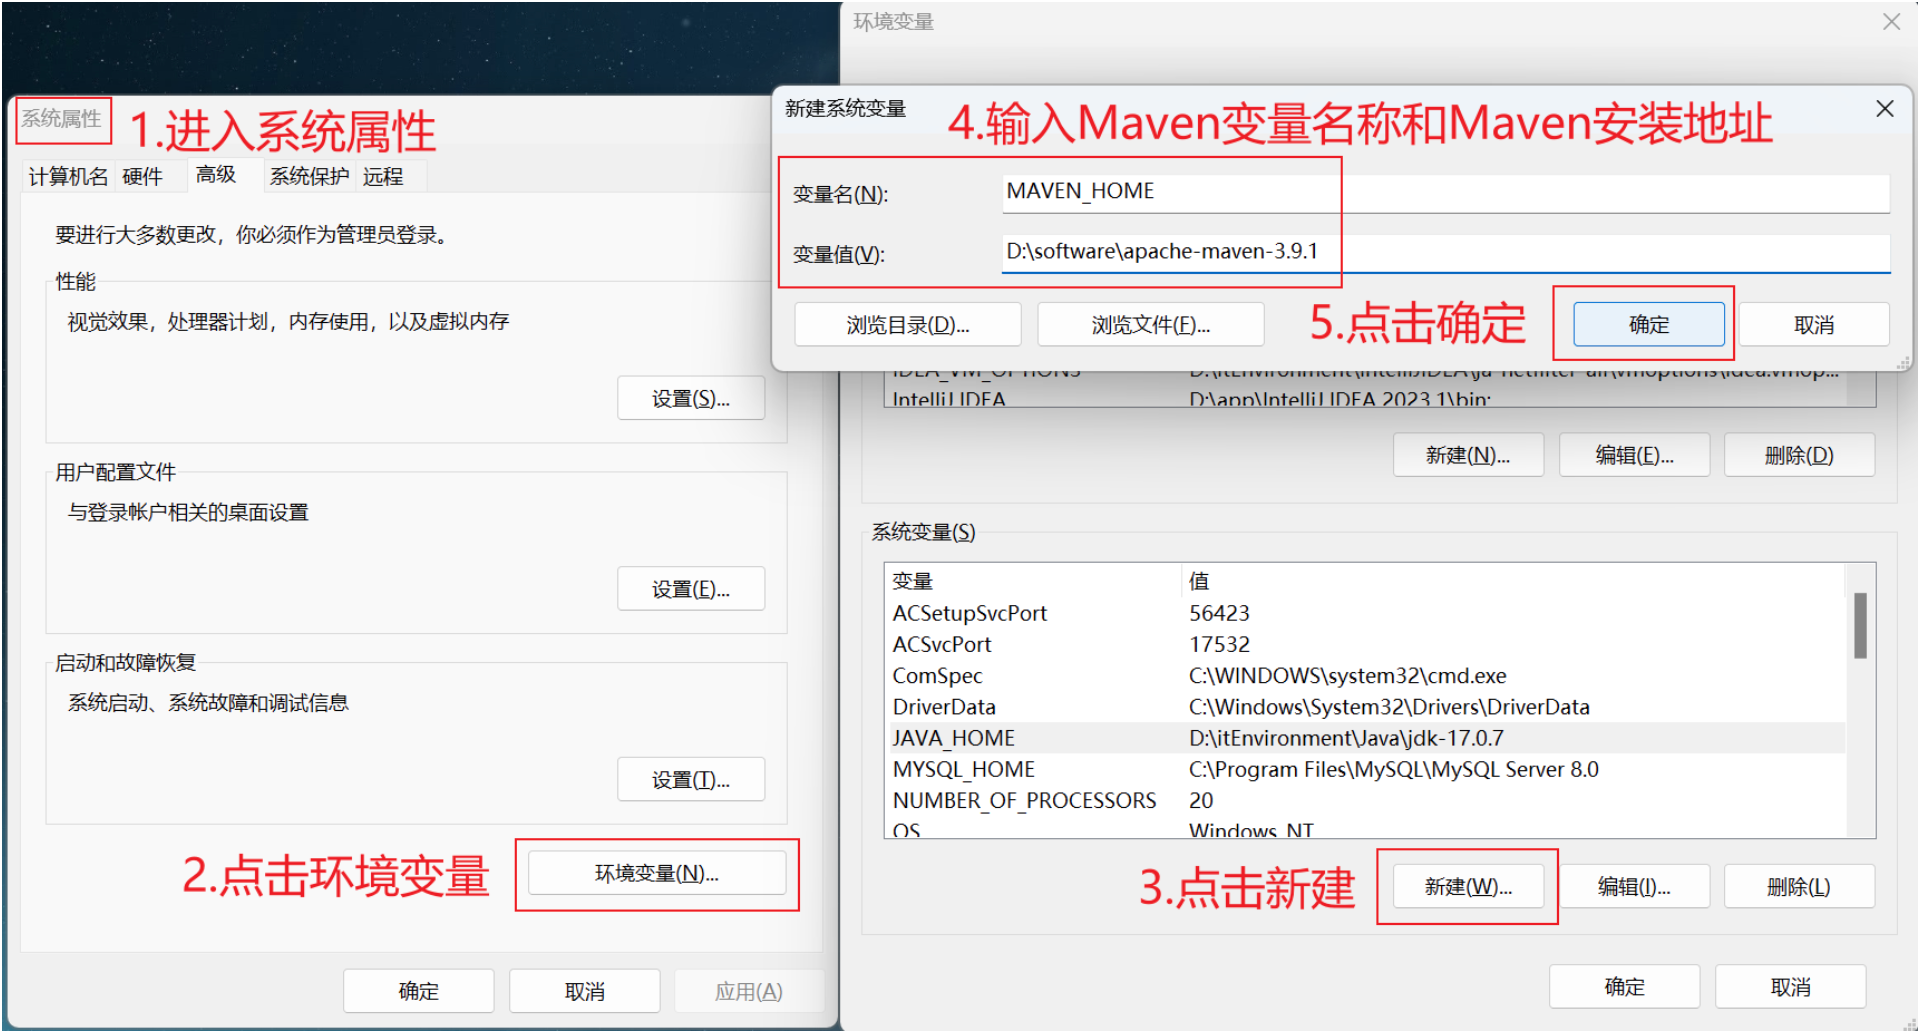Open startup and recovery 设置(T) button

[x=691, y=779]
